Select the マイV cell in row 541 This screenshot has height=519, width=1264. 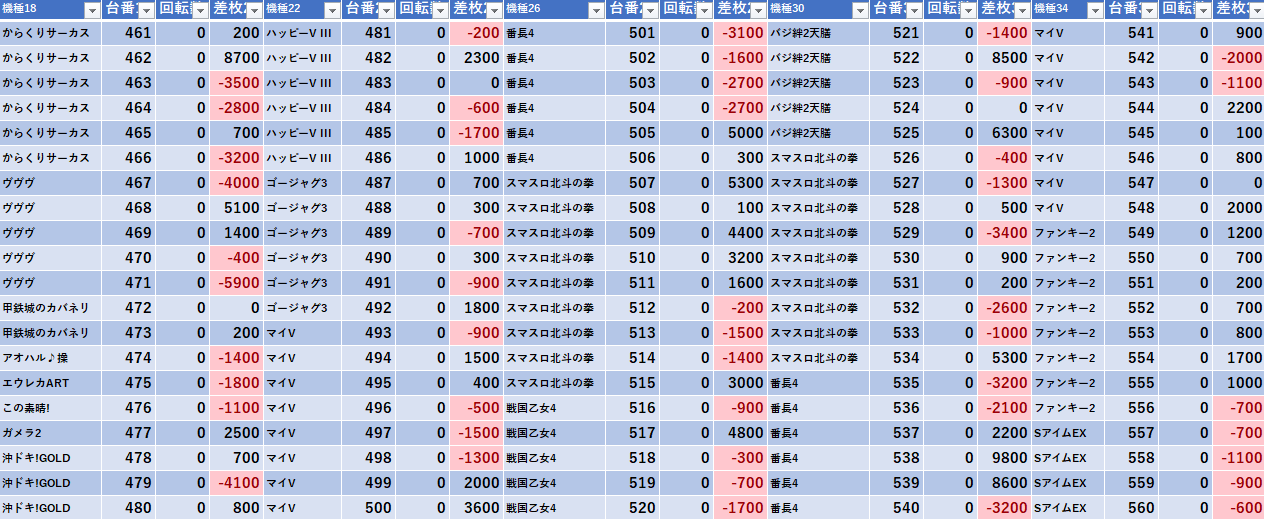[1068, 33]
